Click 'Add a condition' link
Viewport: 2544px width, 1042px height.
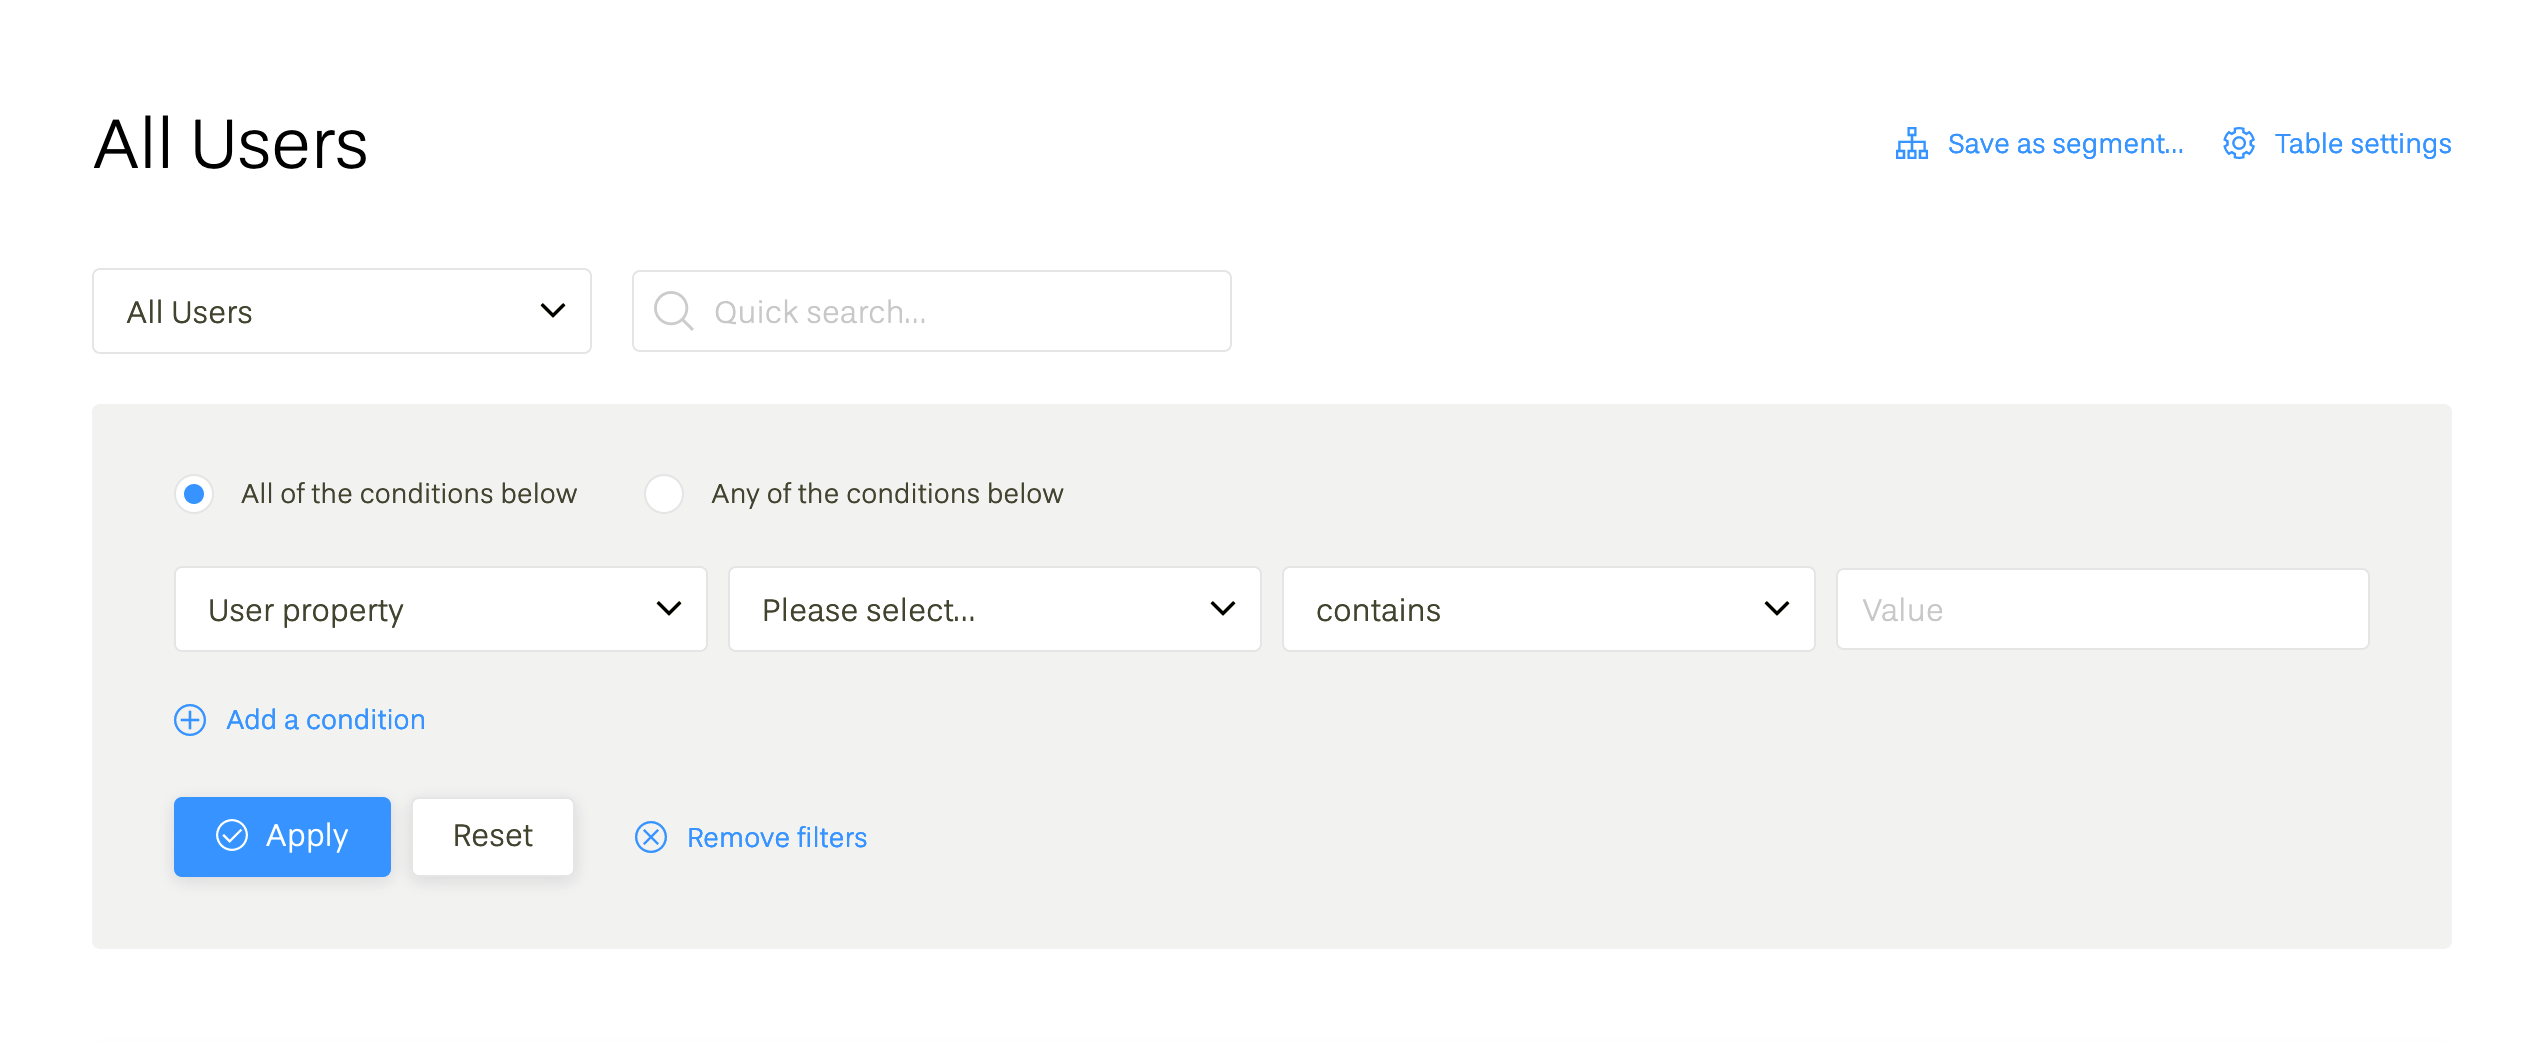tap(325, 720)
